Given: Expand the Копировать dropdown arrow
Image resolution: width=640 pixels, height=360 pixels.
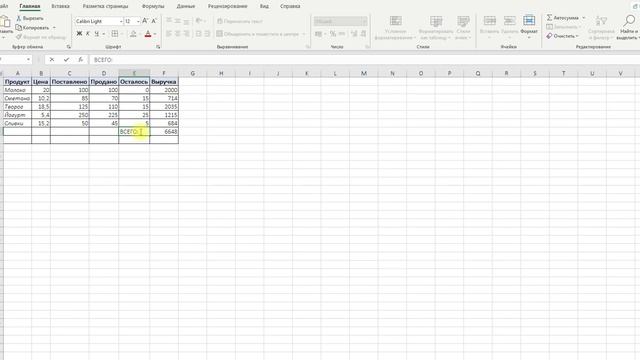Looking at the screenshot, I should click(54, 28).
